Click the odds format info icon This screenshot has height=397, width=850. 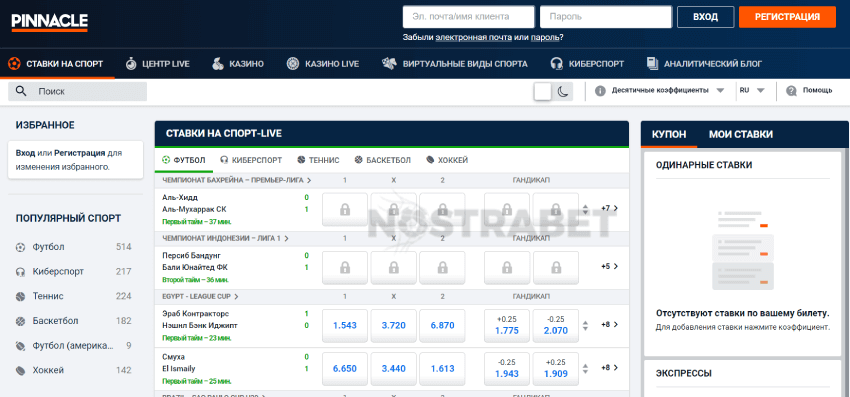pyautogui.click(x=600, y=91)
